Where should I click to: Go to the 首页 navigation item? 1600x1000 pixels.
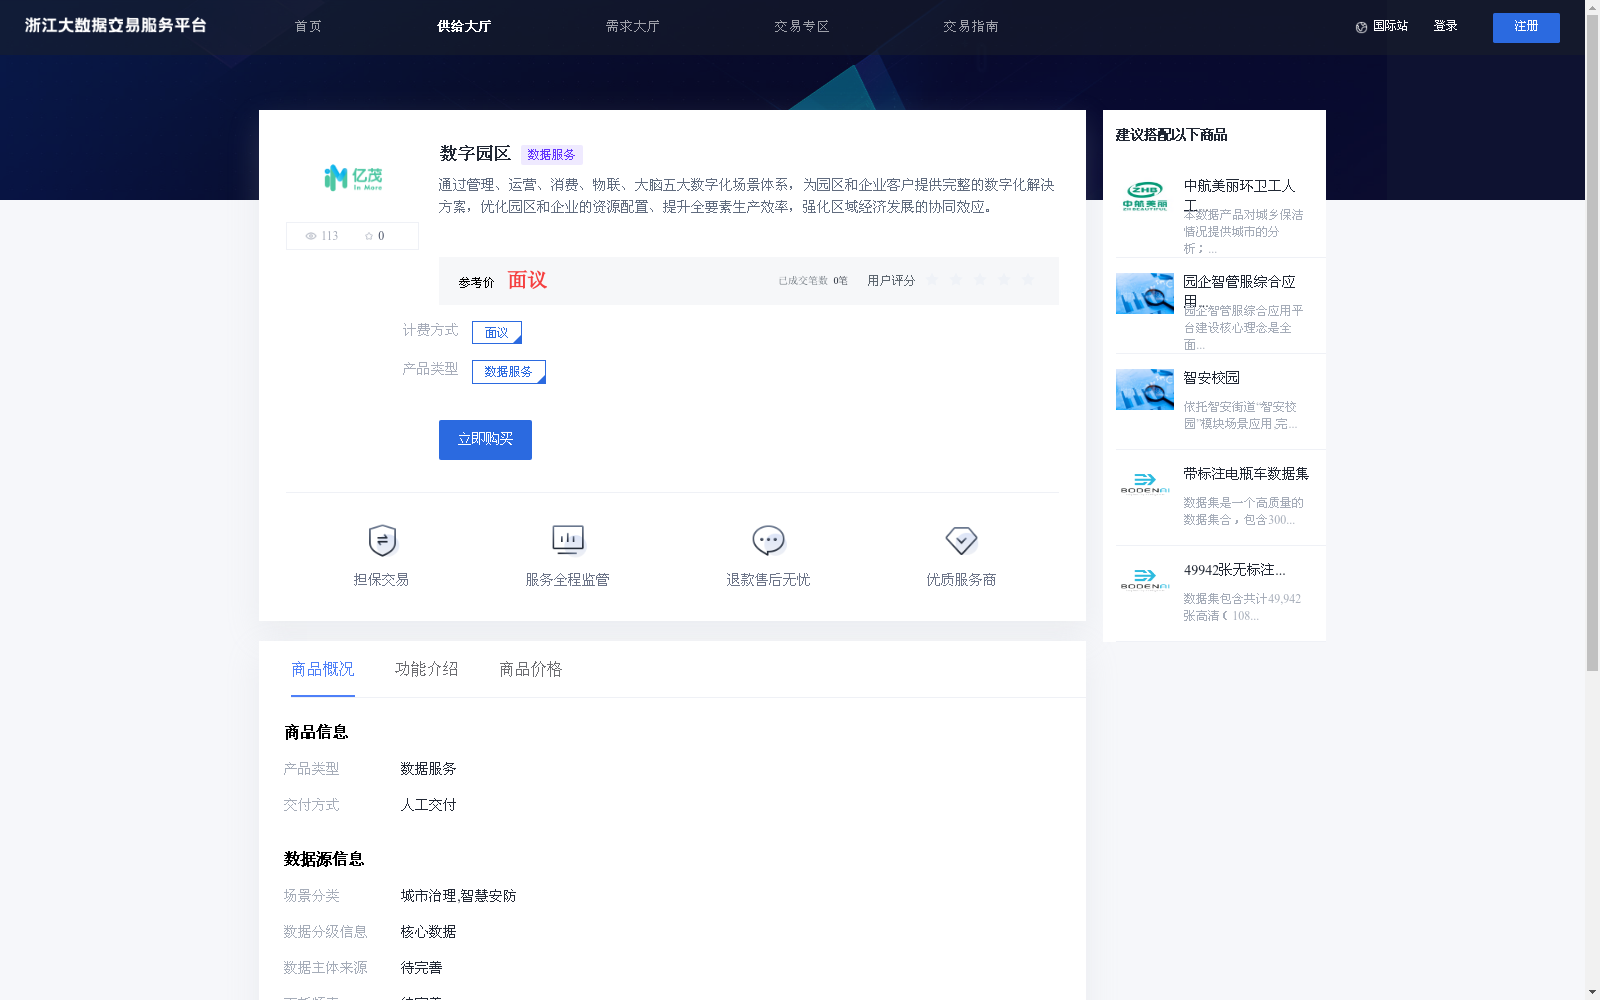pyautogui.click(x=308, y=27)
